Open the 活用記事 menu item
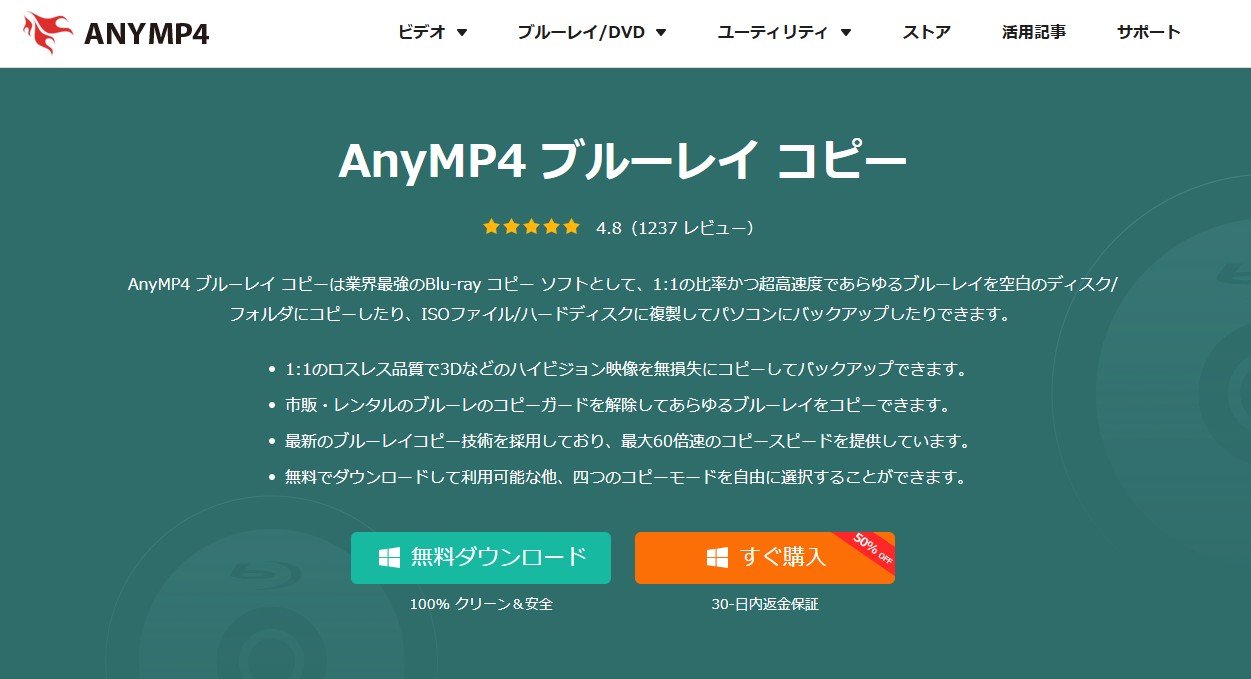This screenshot has width=1251, height=679. [x=1034, y=32]
